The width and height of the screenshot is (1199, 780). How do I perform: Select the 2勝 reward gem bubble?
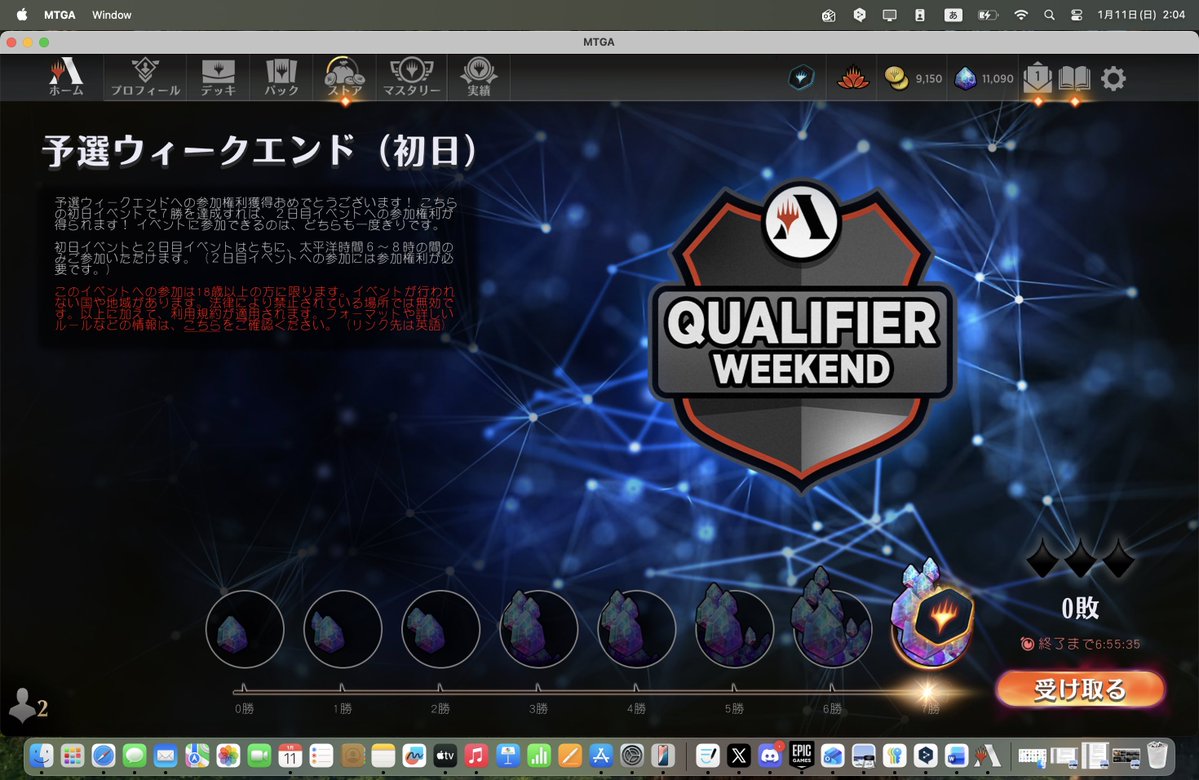click(440, 629)
